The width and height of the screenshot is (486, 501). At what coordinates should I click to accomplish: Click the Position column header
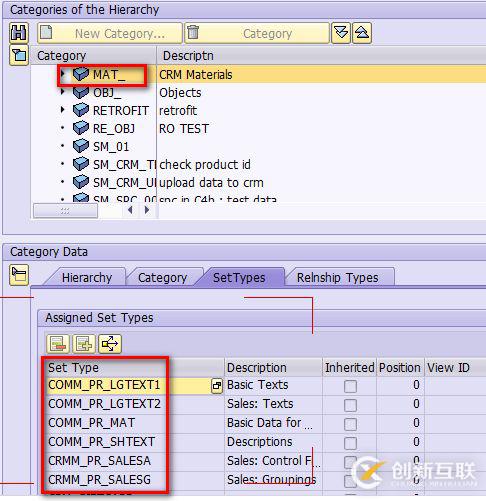400,368
